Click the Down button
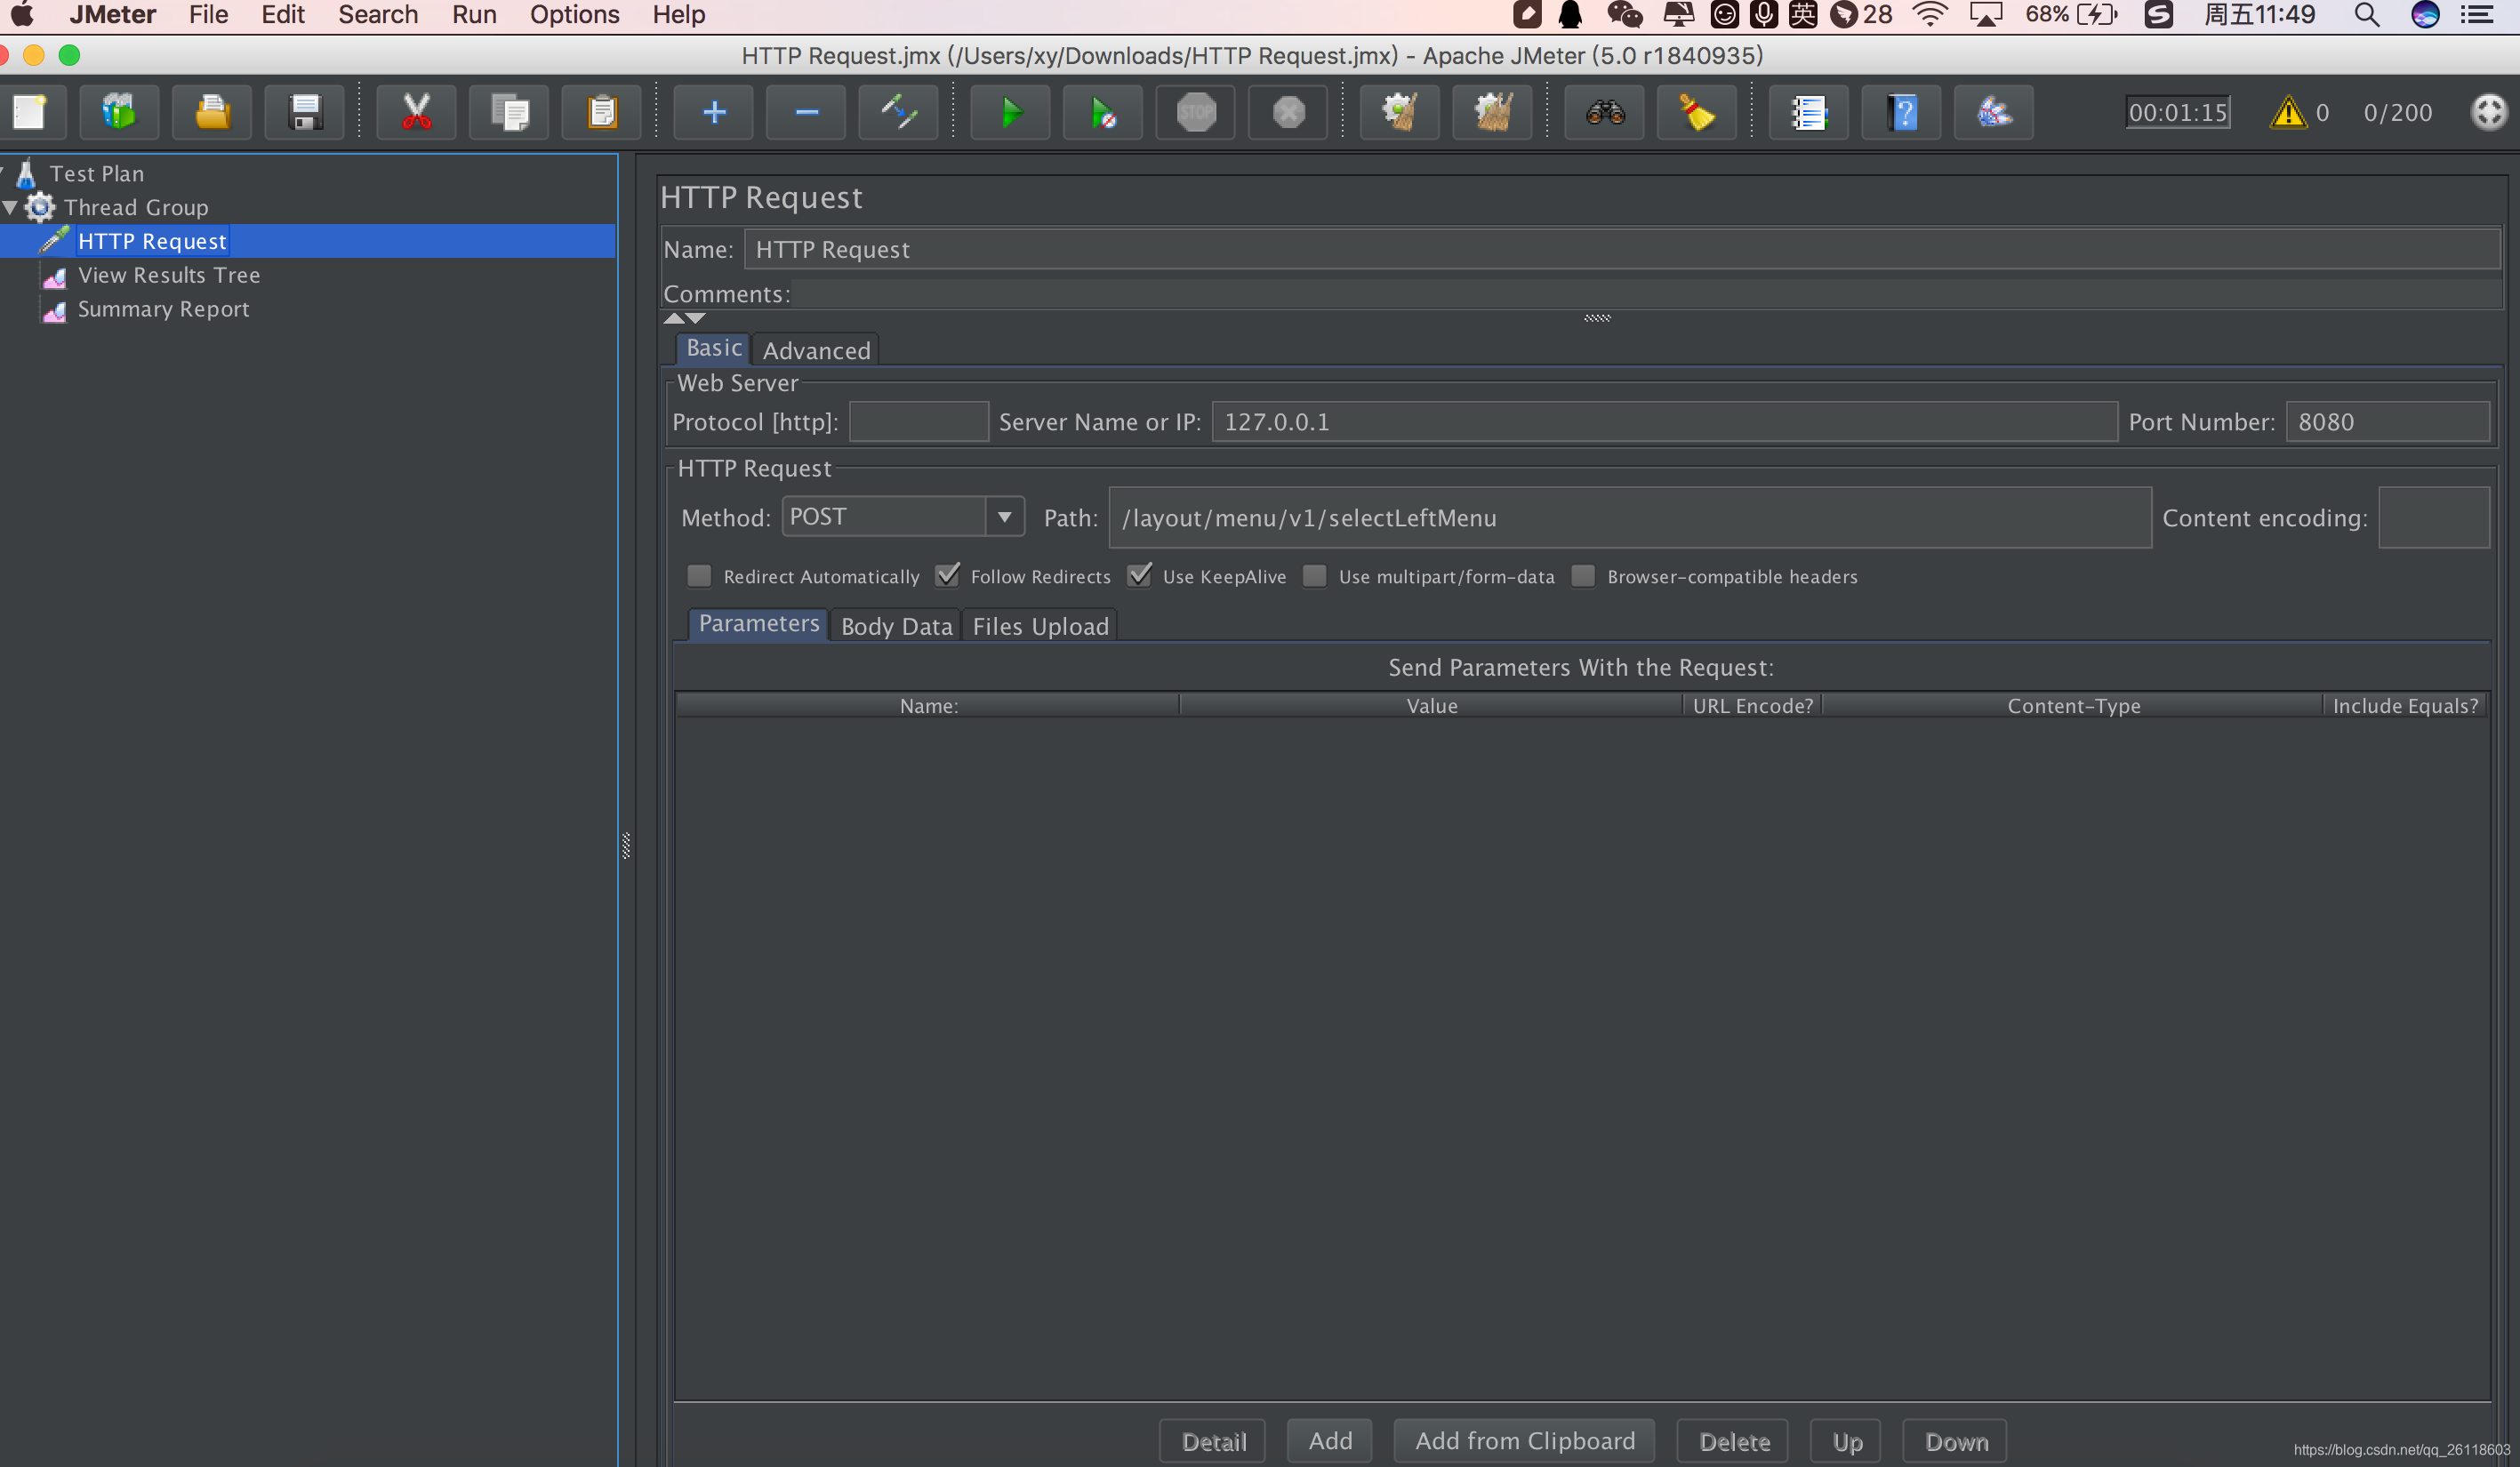Viewport: 2520px width, 1467px height. pyautogui.click(x=1955, y=1441)
